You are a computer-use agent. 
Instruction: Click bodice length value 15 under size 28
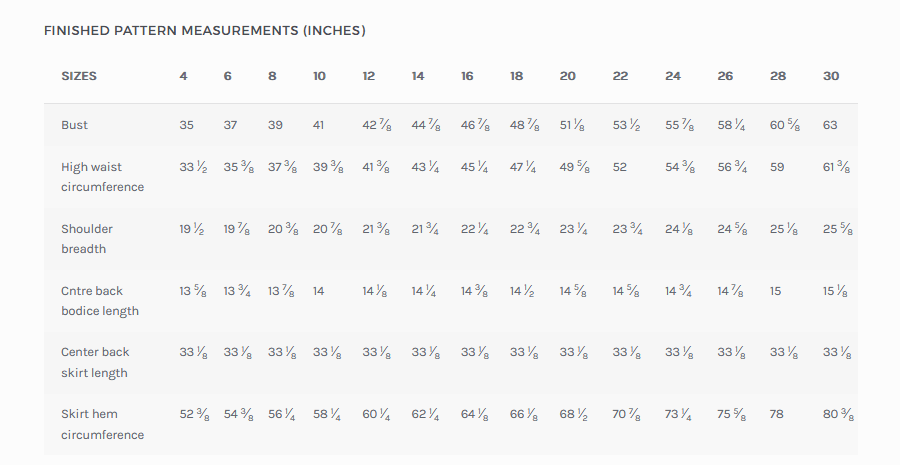(777, 291)
